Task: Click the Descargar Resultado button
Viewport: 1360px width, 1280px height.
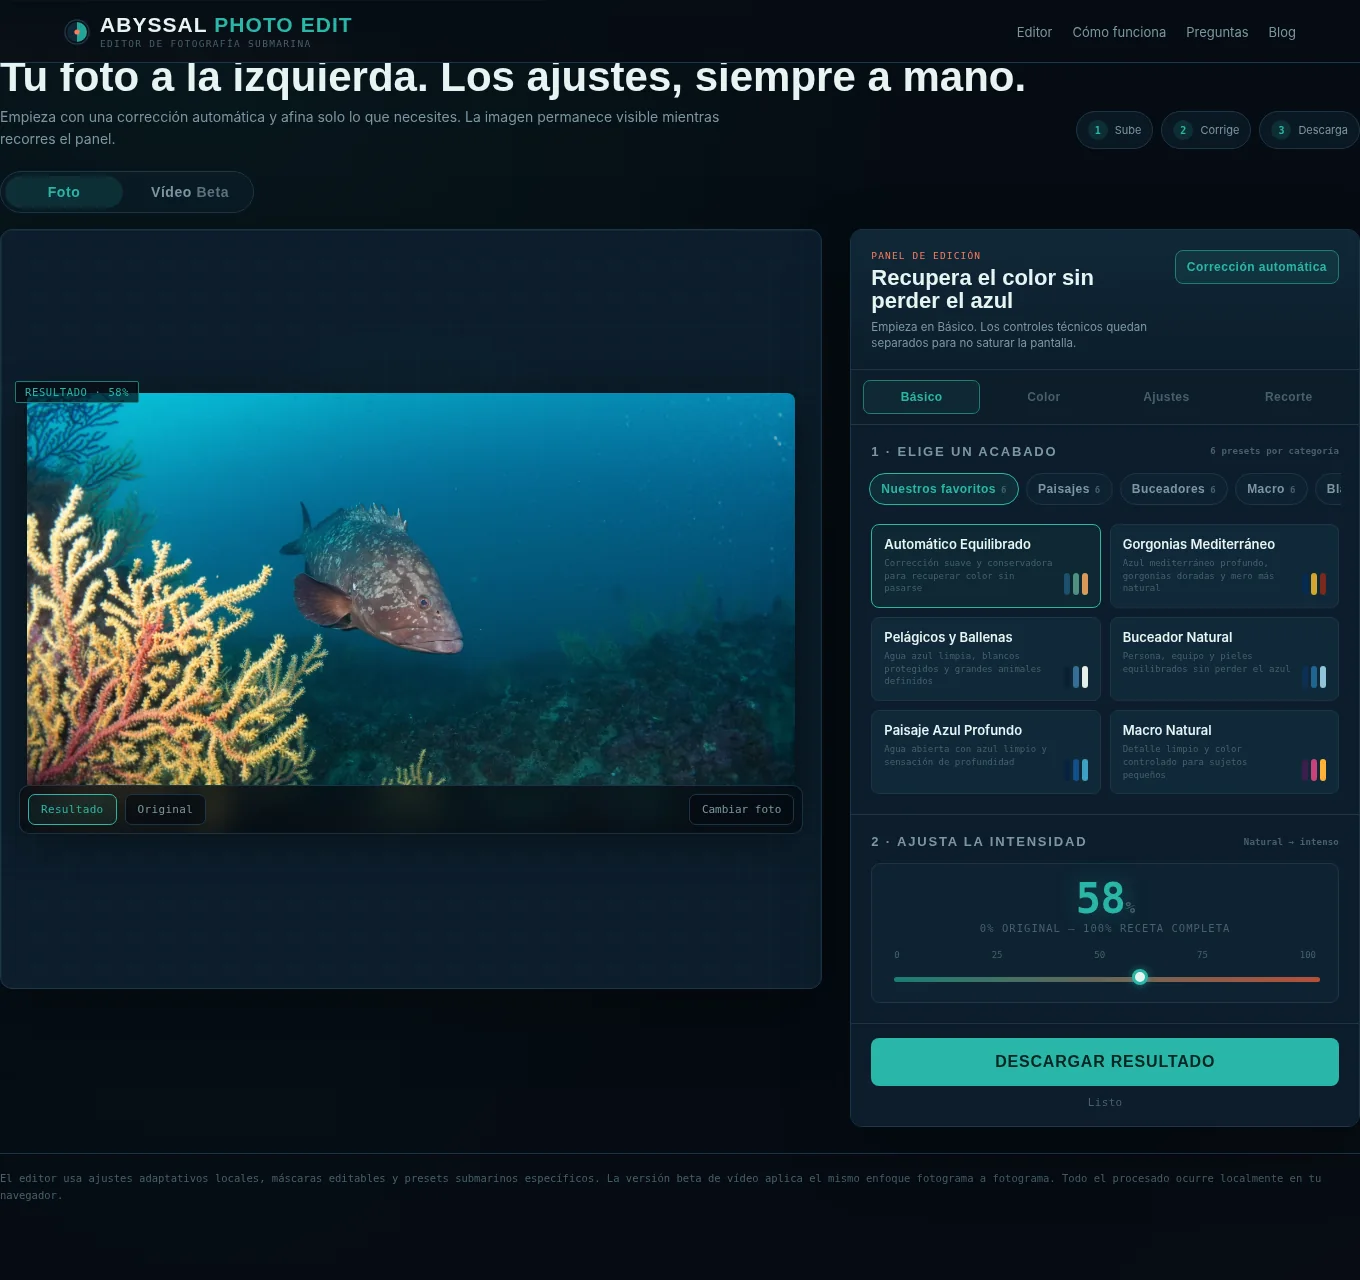Action: [1105, 1062]
